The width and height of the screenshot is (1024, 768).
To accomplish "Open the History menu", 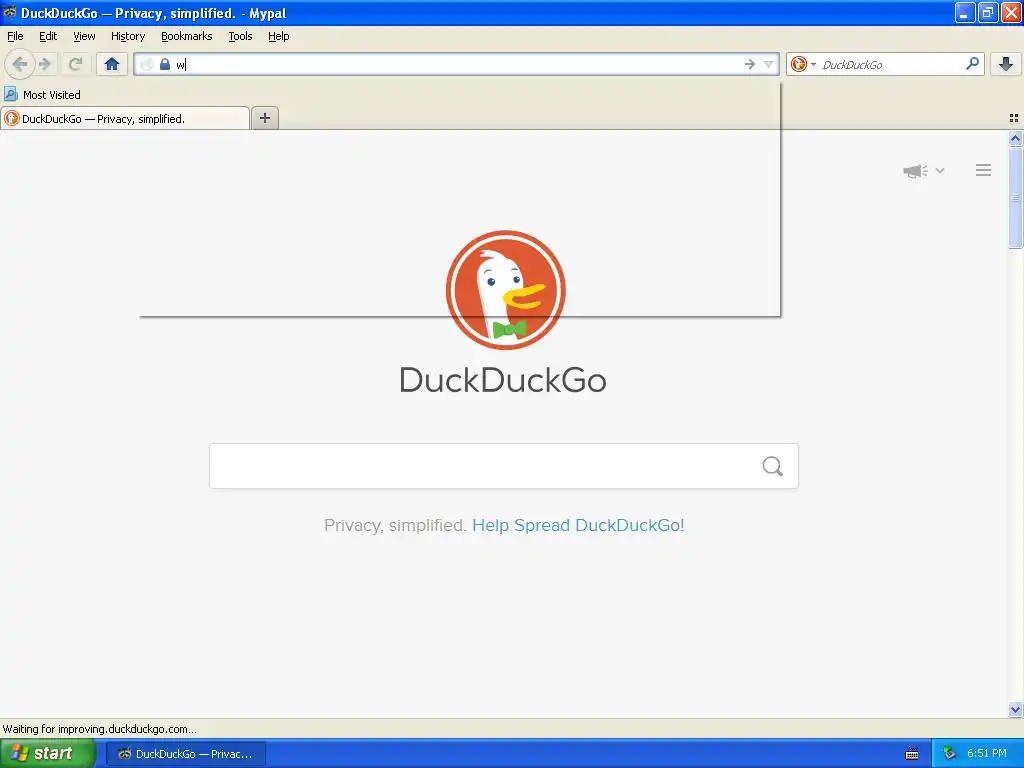I will click(128, 36).
